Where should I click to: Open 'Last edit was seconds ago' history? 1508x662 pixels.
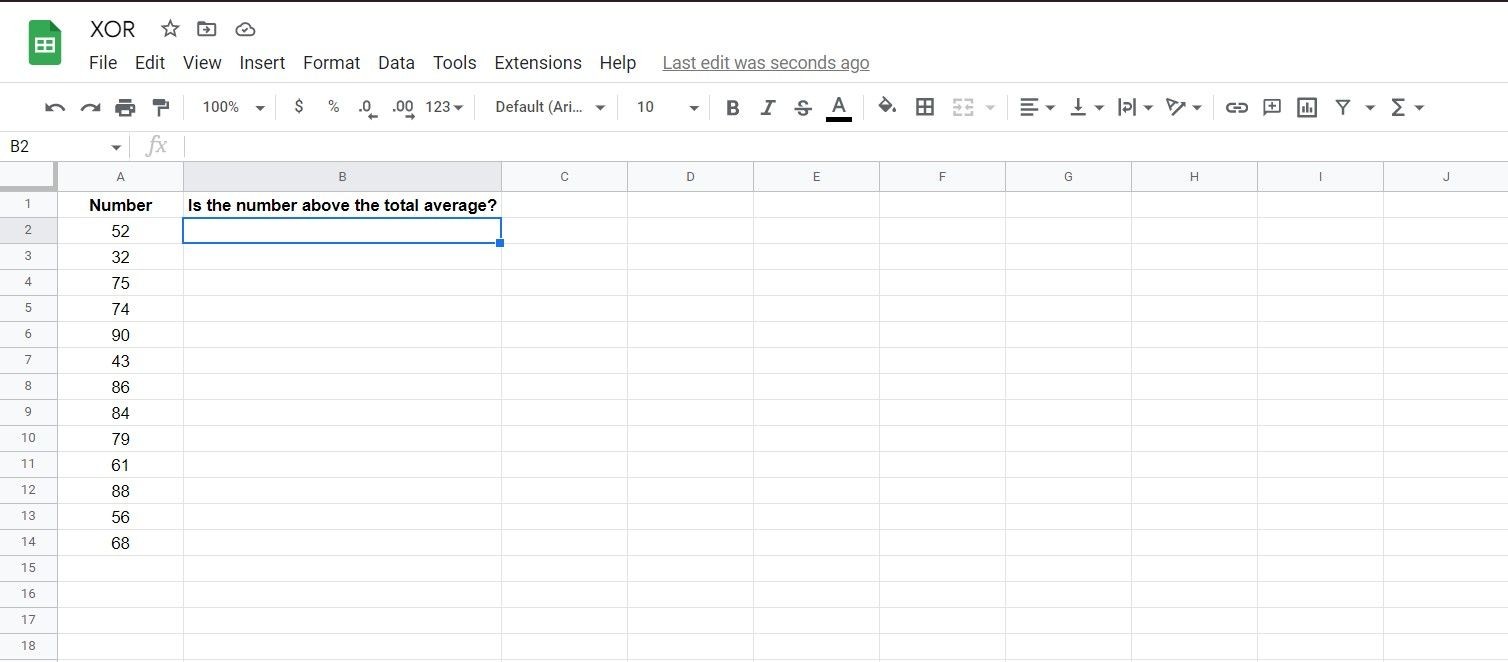[x=766, y=63]
